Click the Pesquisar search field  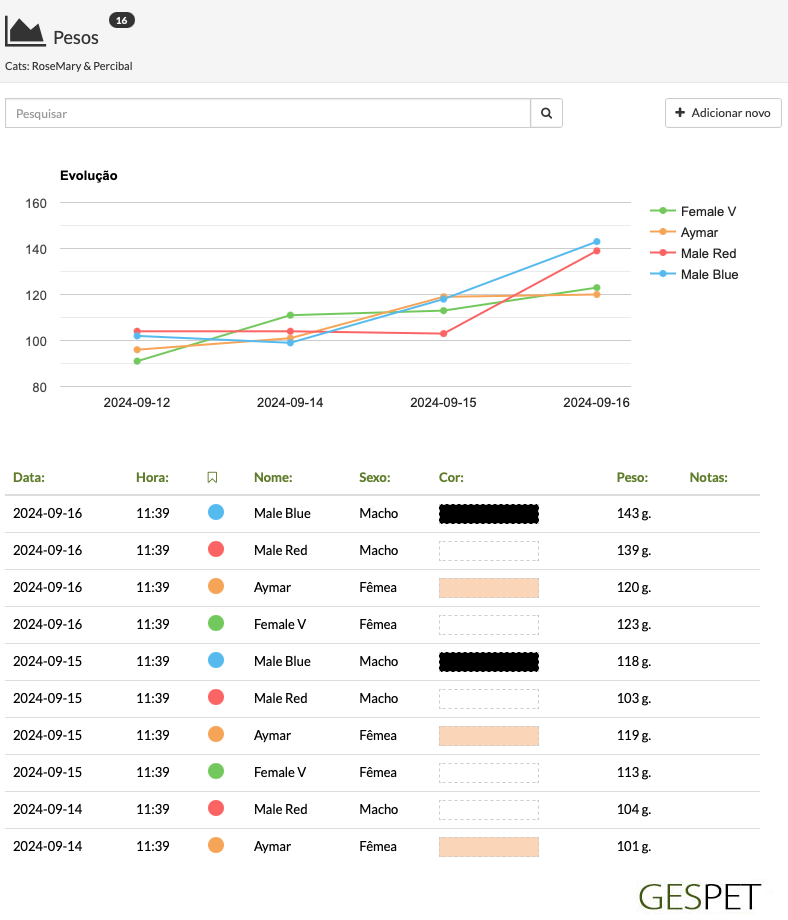(268, 113)
